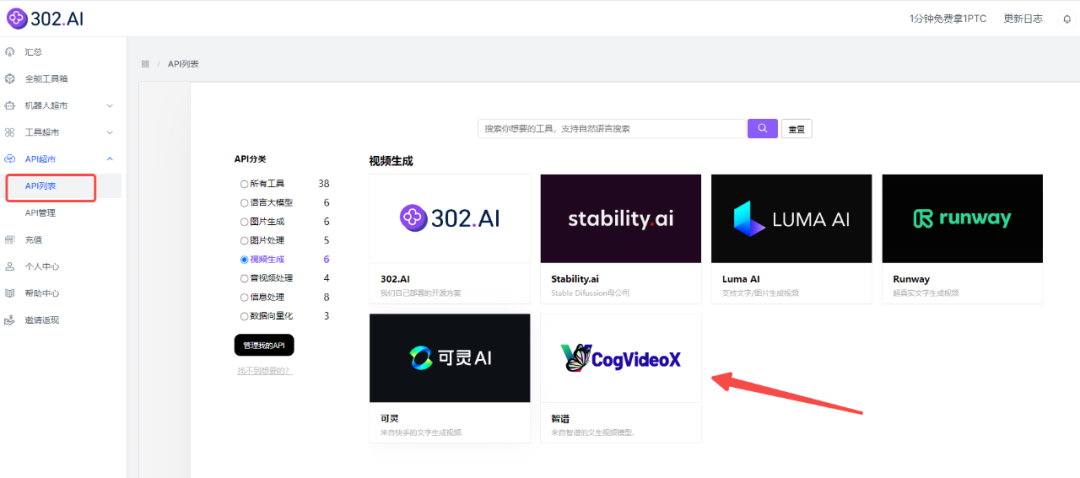
Task: Click the purple search magnifier button
Action: pos(762,129)
